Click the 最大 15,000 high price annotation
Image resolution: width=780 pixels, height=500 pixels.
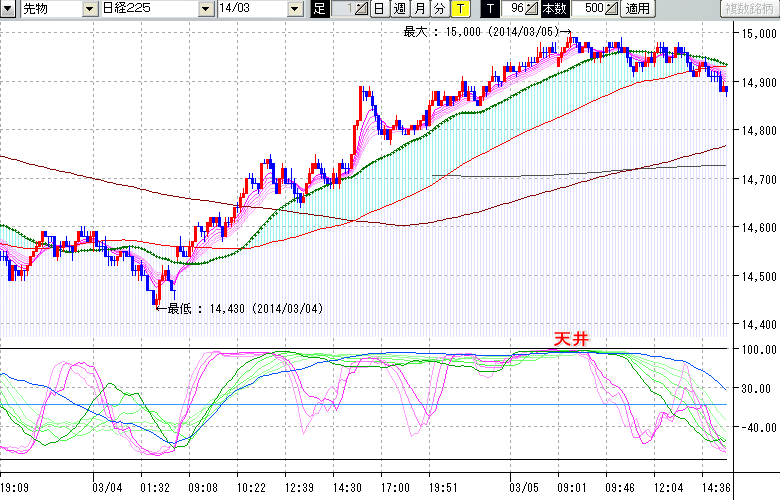484,32
